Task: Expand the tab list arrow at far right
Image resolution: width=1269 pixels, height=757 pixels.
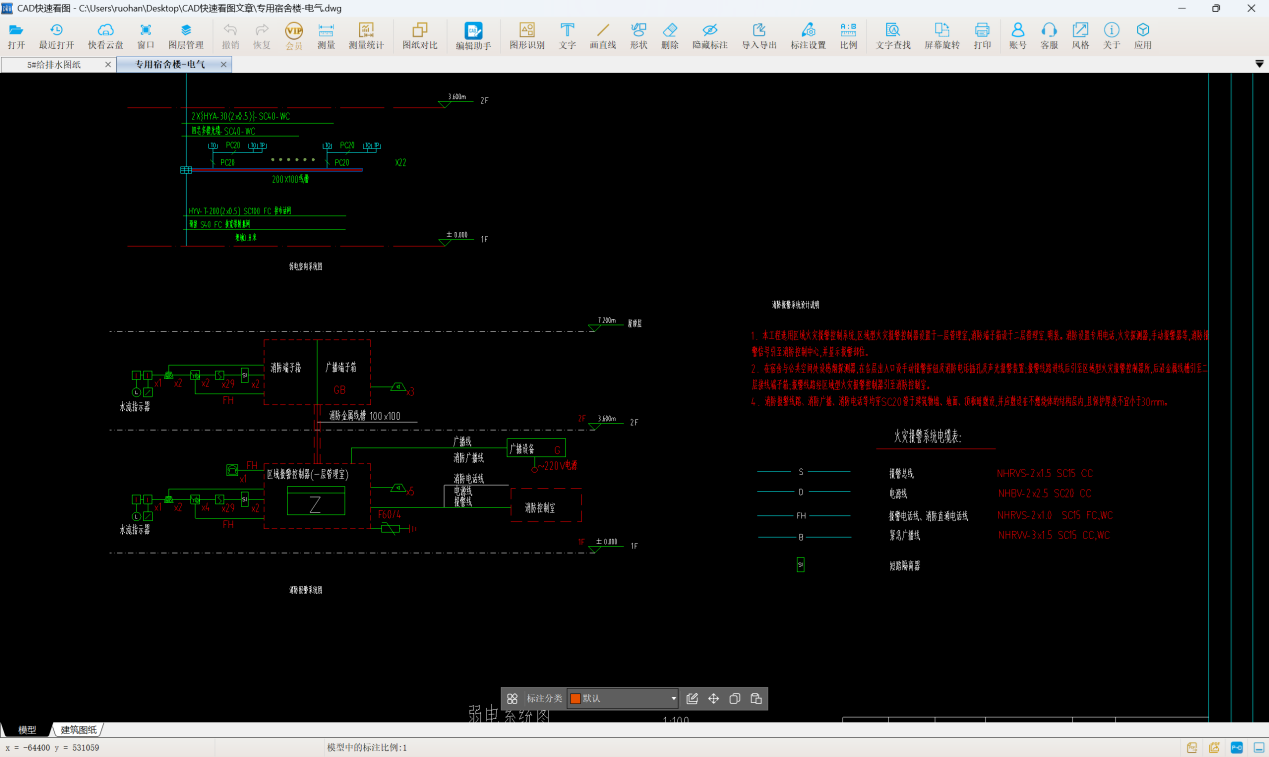Action: [x=1259, y=64]
